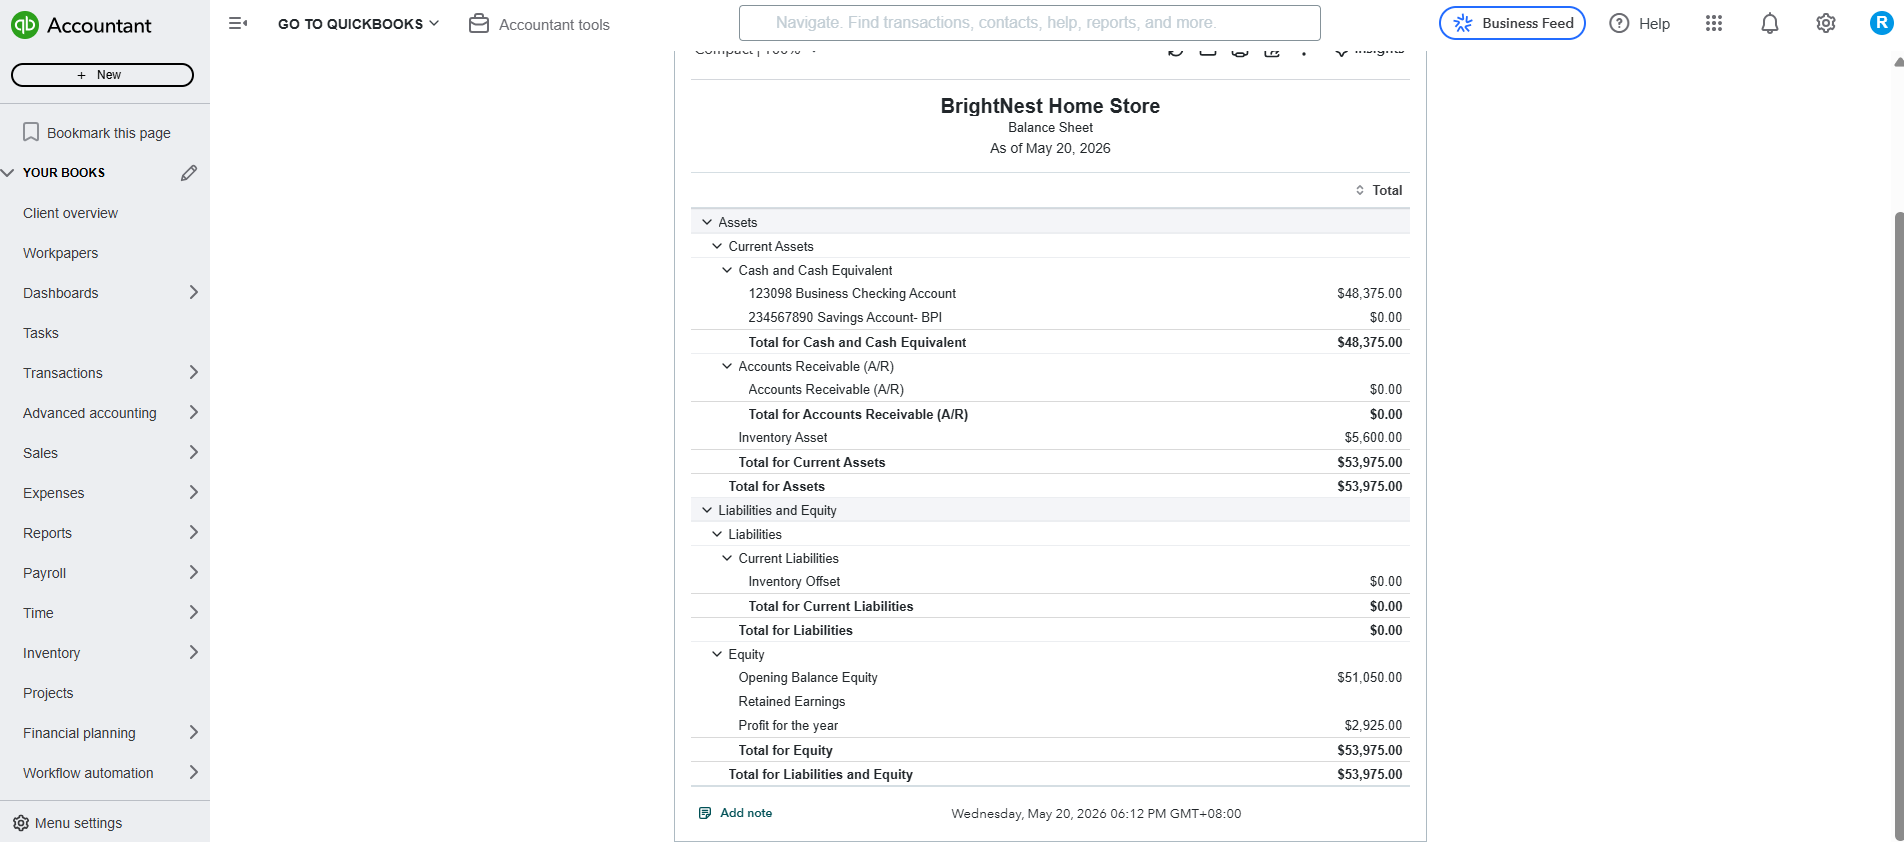Open the Profit for the year amount $2,925.00

coord(1373,726)
